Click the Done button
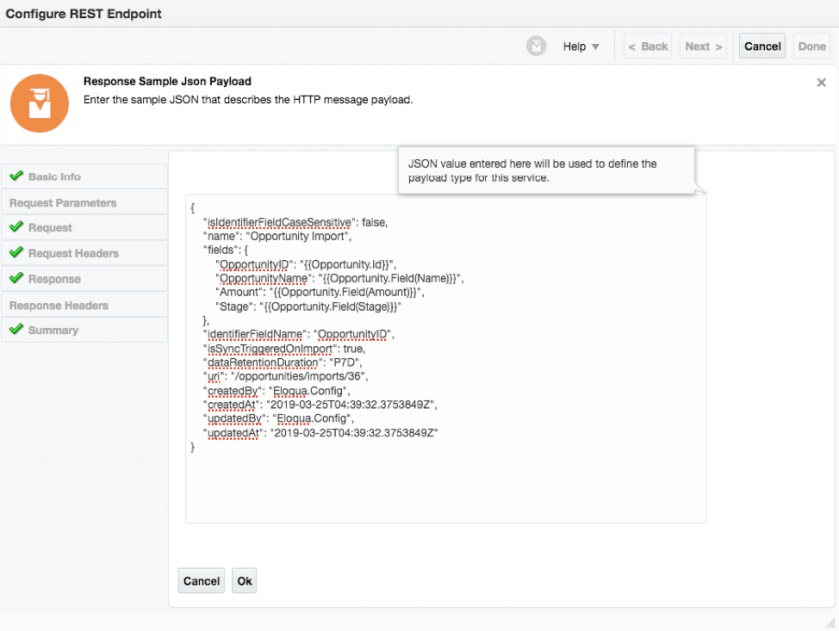This screenshot has height=631, width=839. (x=811, y=46)
